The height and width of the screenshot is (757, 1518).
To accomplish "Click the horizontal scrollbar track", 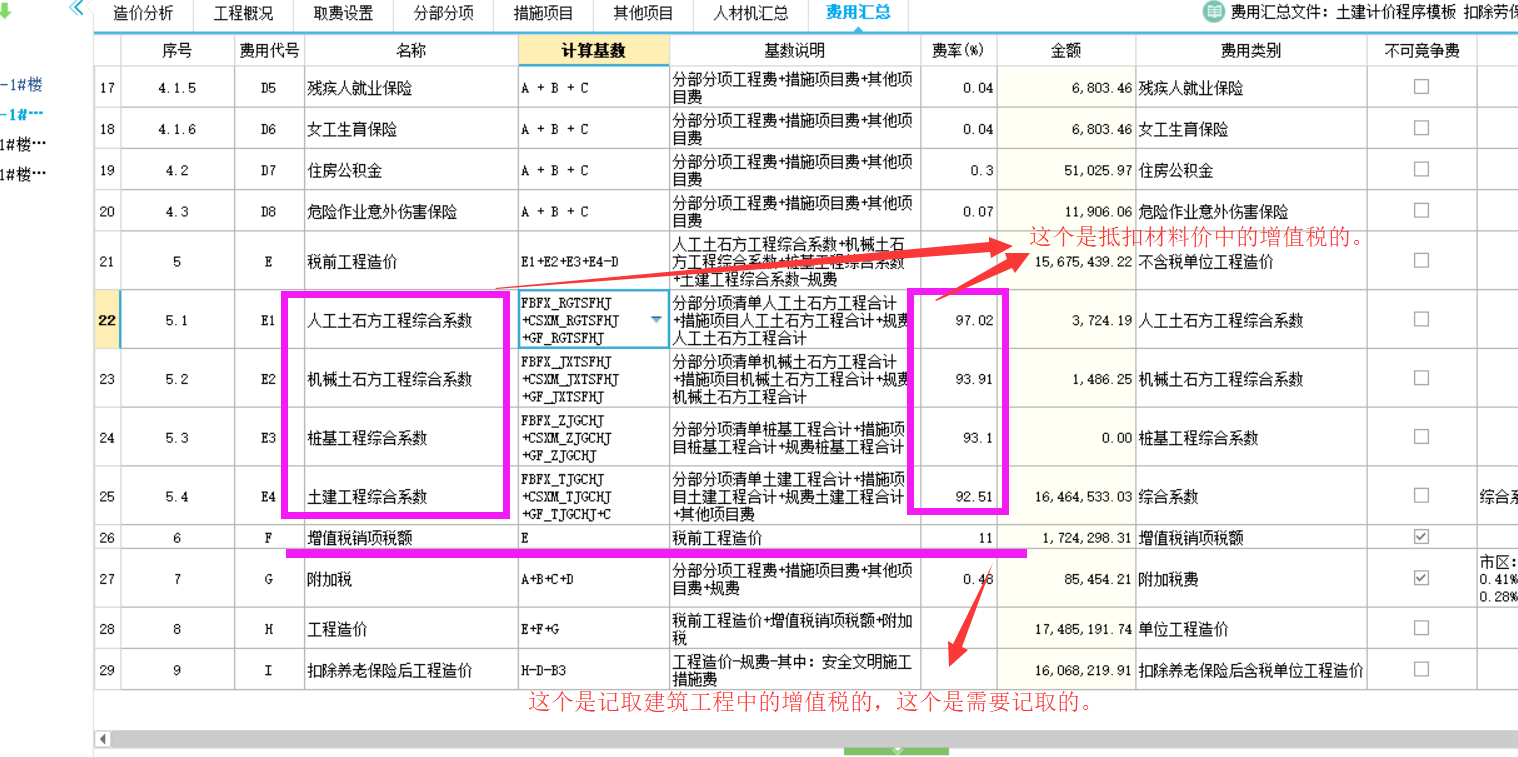I will point(814,739).
